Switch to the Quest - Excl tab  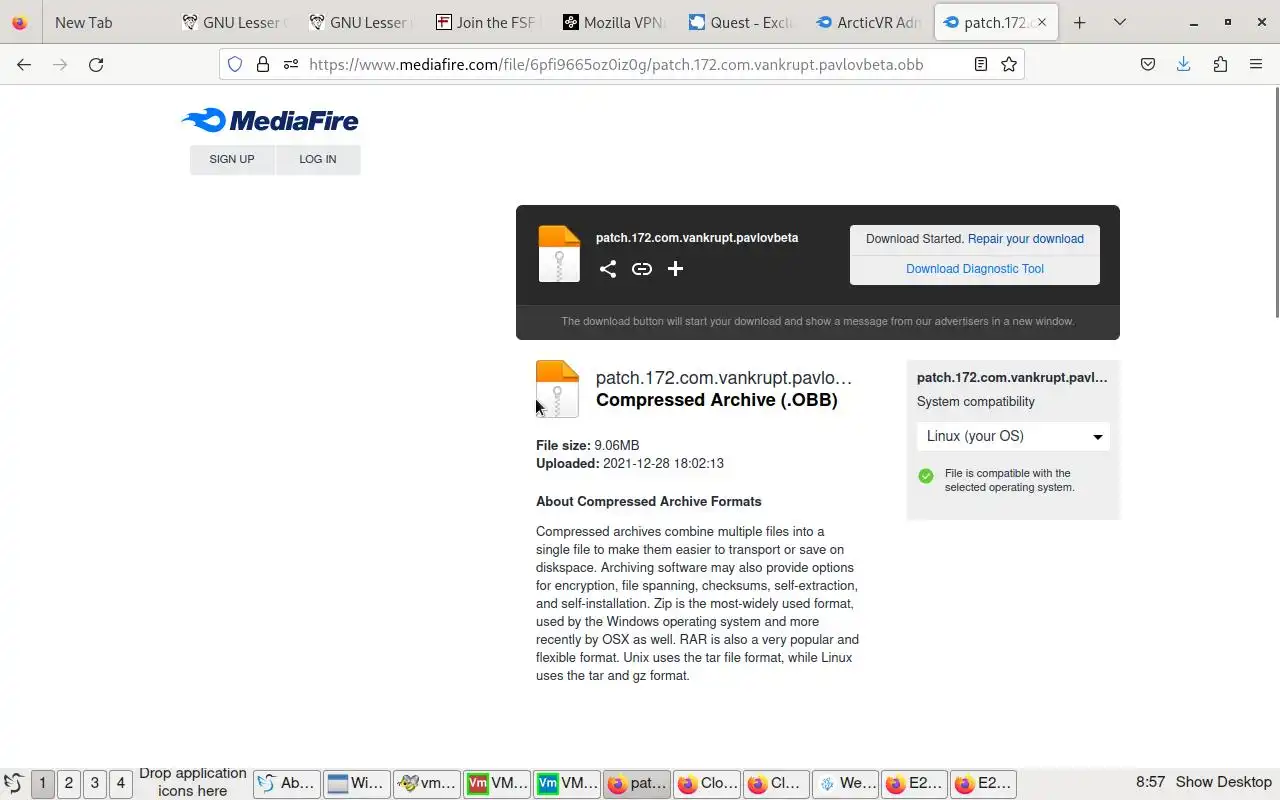click(x=741, y=22)
